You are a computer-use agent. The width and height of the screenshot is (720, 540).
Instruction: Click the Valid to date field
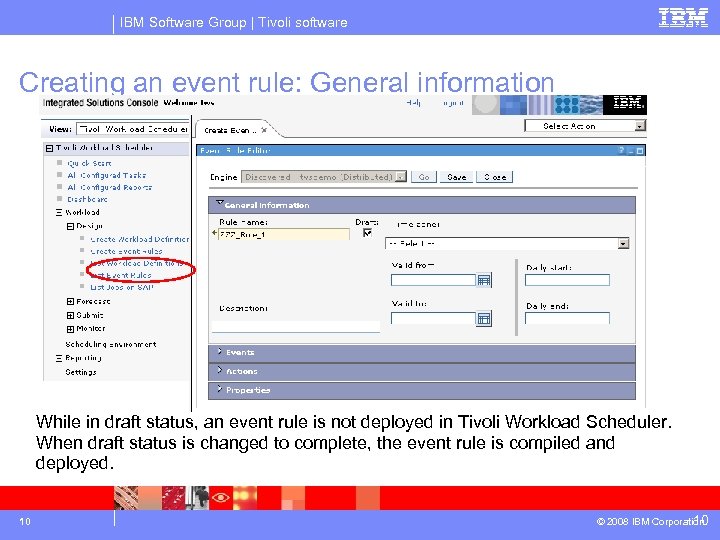433,318
